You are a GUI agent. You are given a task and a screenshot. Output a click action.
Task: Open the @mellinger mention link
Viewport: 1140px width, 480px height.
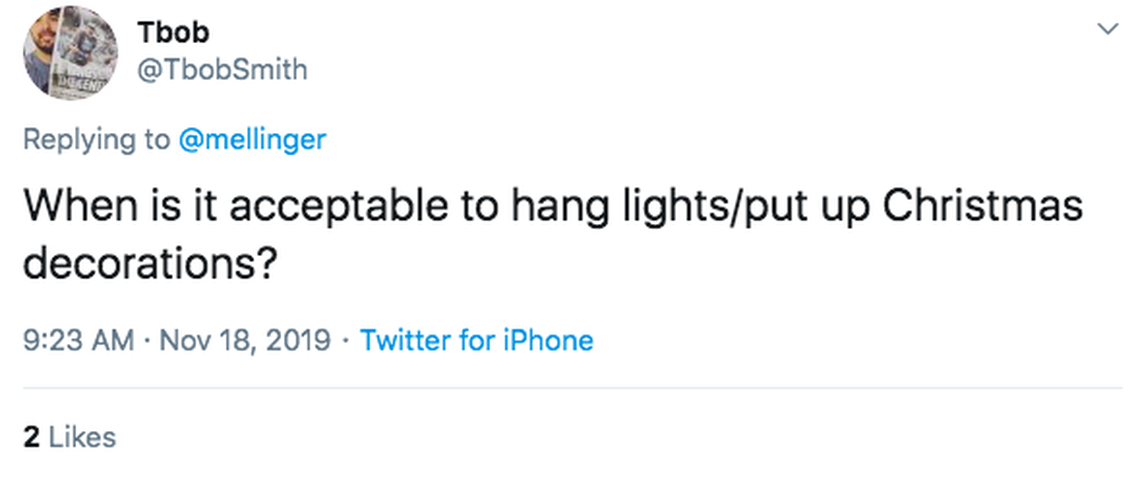click(252, 139)
